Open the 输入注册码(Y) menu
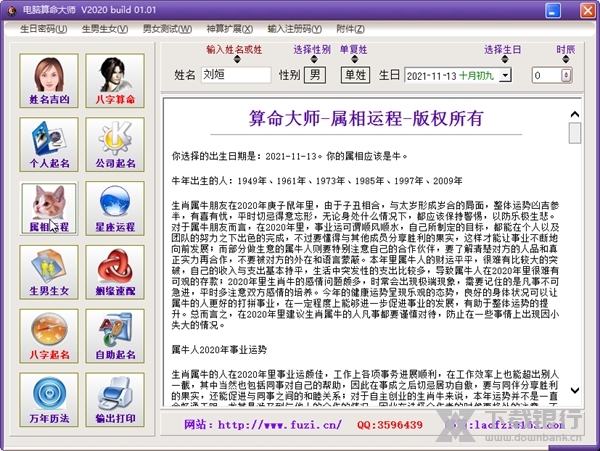Image resolution: width=600 pixels, height=451 pixels. (294, 29)
